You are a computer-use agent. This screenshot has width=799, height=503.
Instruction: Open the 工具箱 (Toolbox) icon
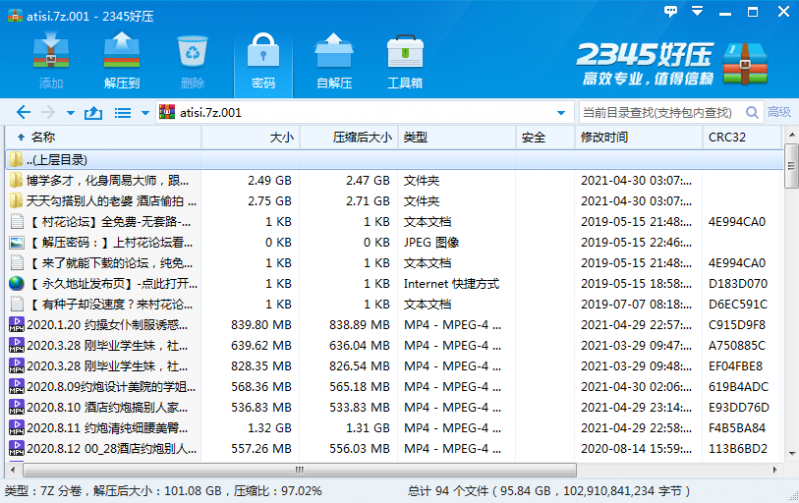[x=404, y=60]
